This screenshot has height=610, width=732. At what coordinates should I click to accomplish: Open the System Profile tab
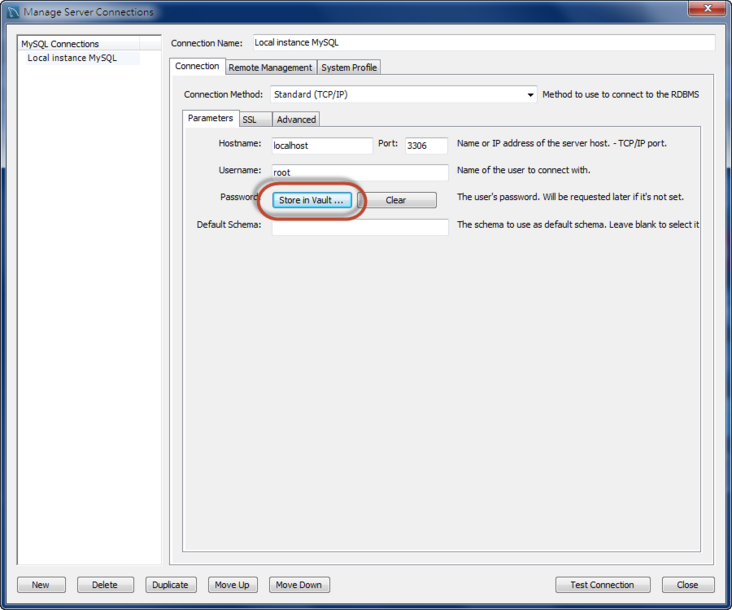(349, 68)
